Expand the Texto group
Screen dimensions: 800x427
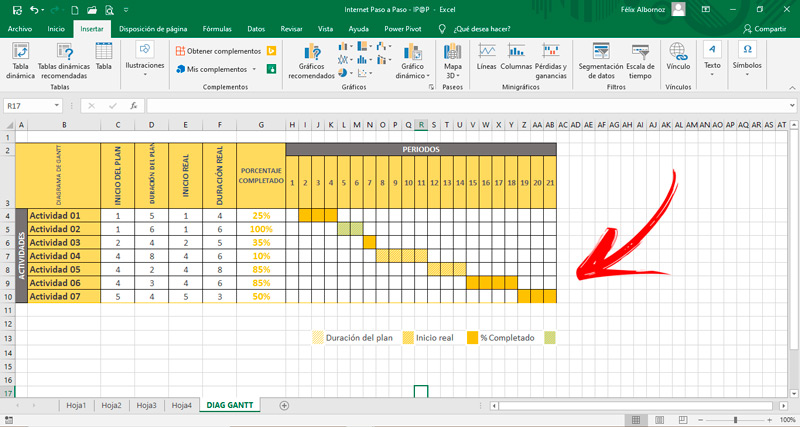pos(712,60)
